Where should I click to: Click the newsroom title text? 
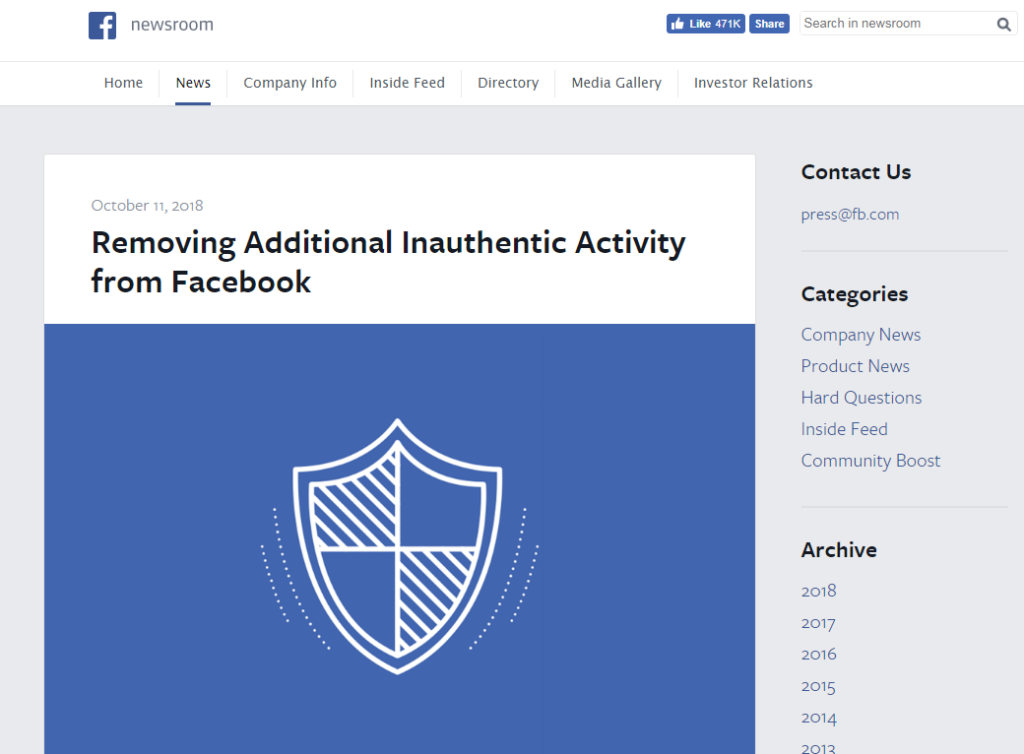pyautogui.click(x=172, y=25)
